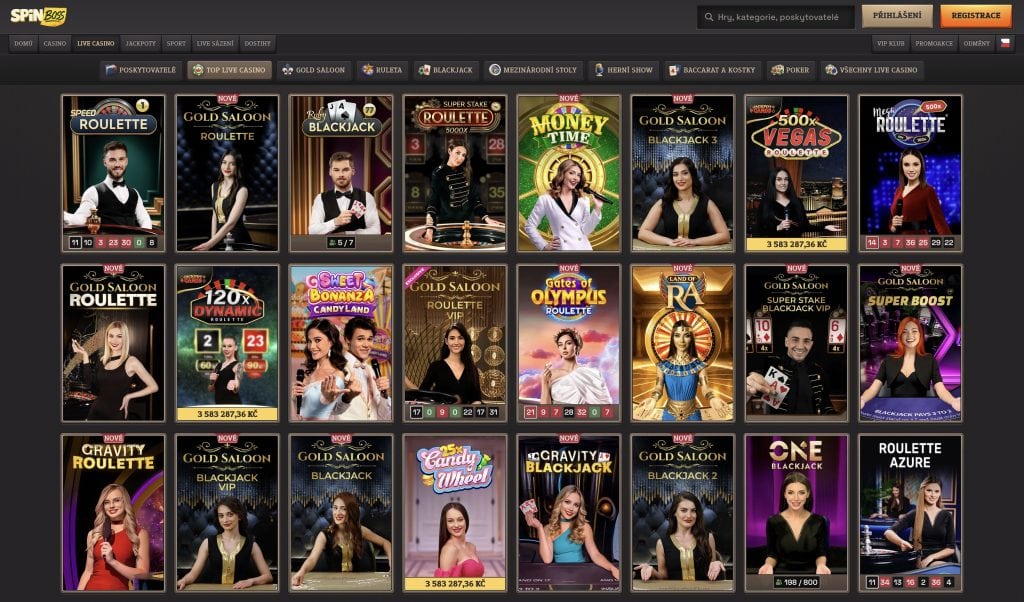Open the Domů menu item

tap(24, 43)
